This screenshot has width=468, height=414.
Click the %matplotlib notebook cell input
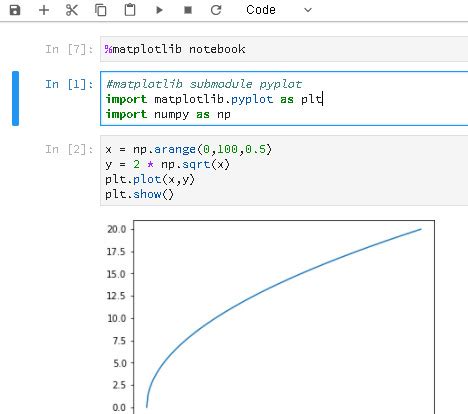(x=284, y=49)
